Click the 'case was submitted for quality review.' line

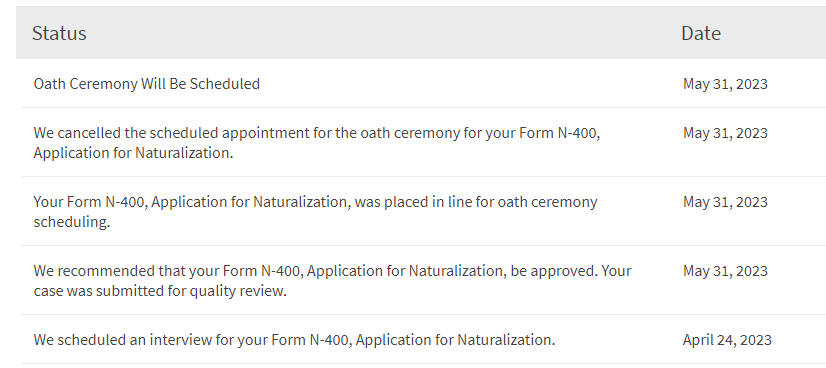160,291
